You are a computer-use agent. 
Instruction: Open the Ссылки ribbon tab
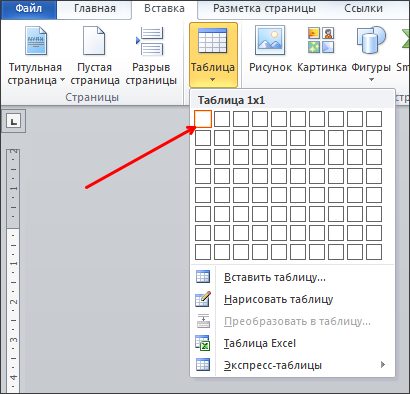tap(363, 9)
